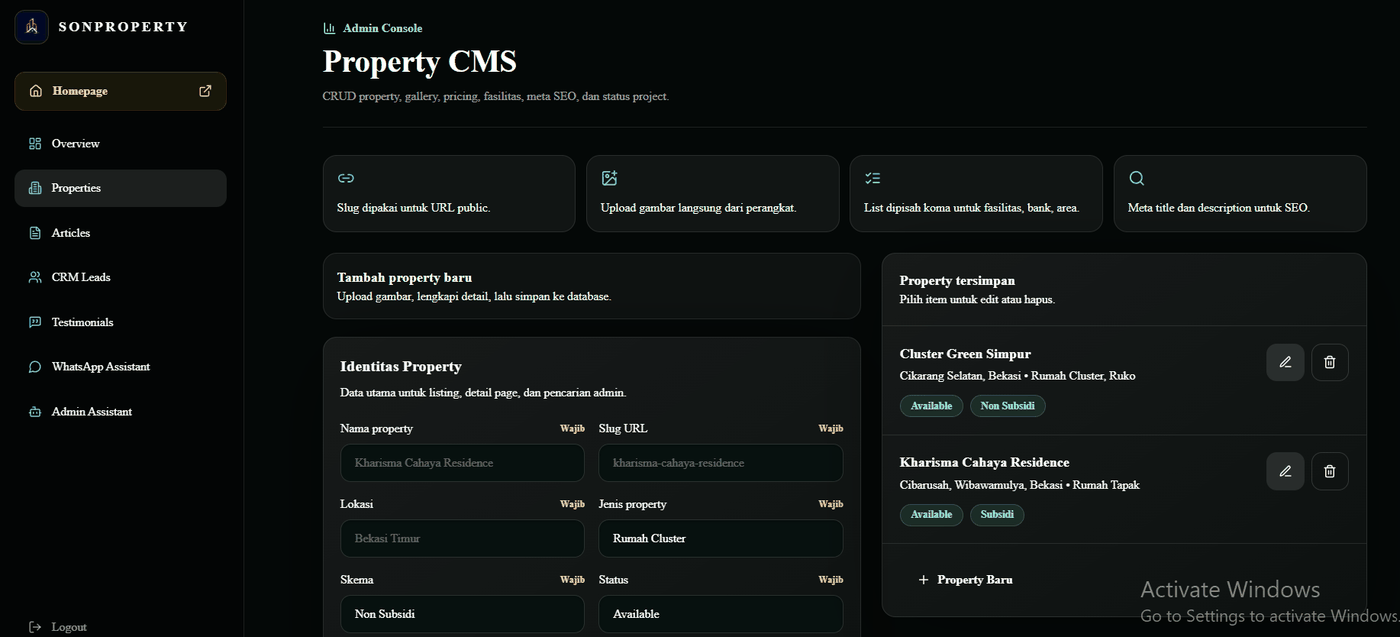Image resolution: width=1400 pixels, height=637 pixels.
Task: Click the SONPROPERTY brand text
Action: 123,27
